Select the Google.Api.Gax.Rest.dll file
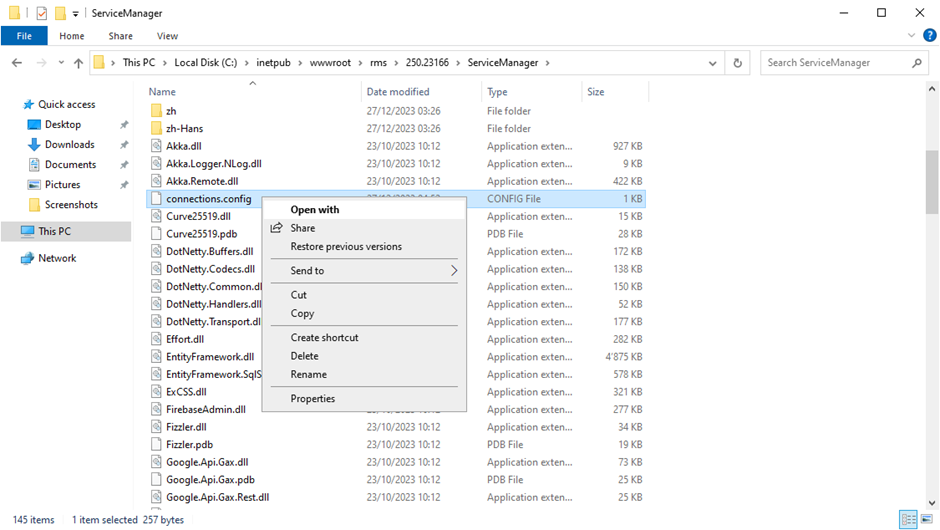This screenshot has width=940, height=530. 218,497
